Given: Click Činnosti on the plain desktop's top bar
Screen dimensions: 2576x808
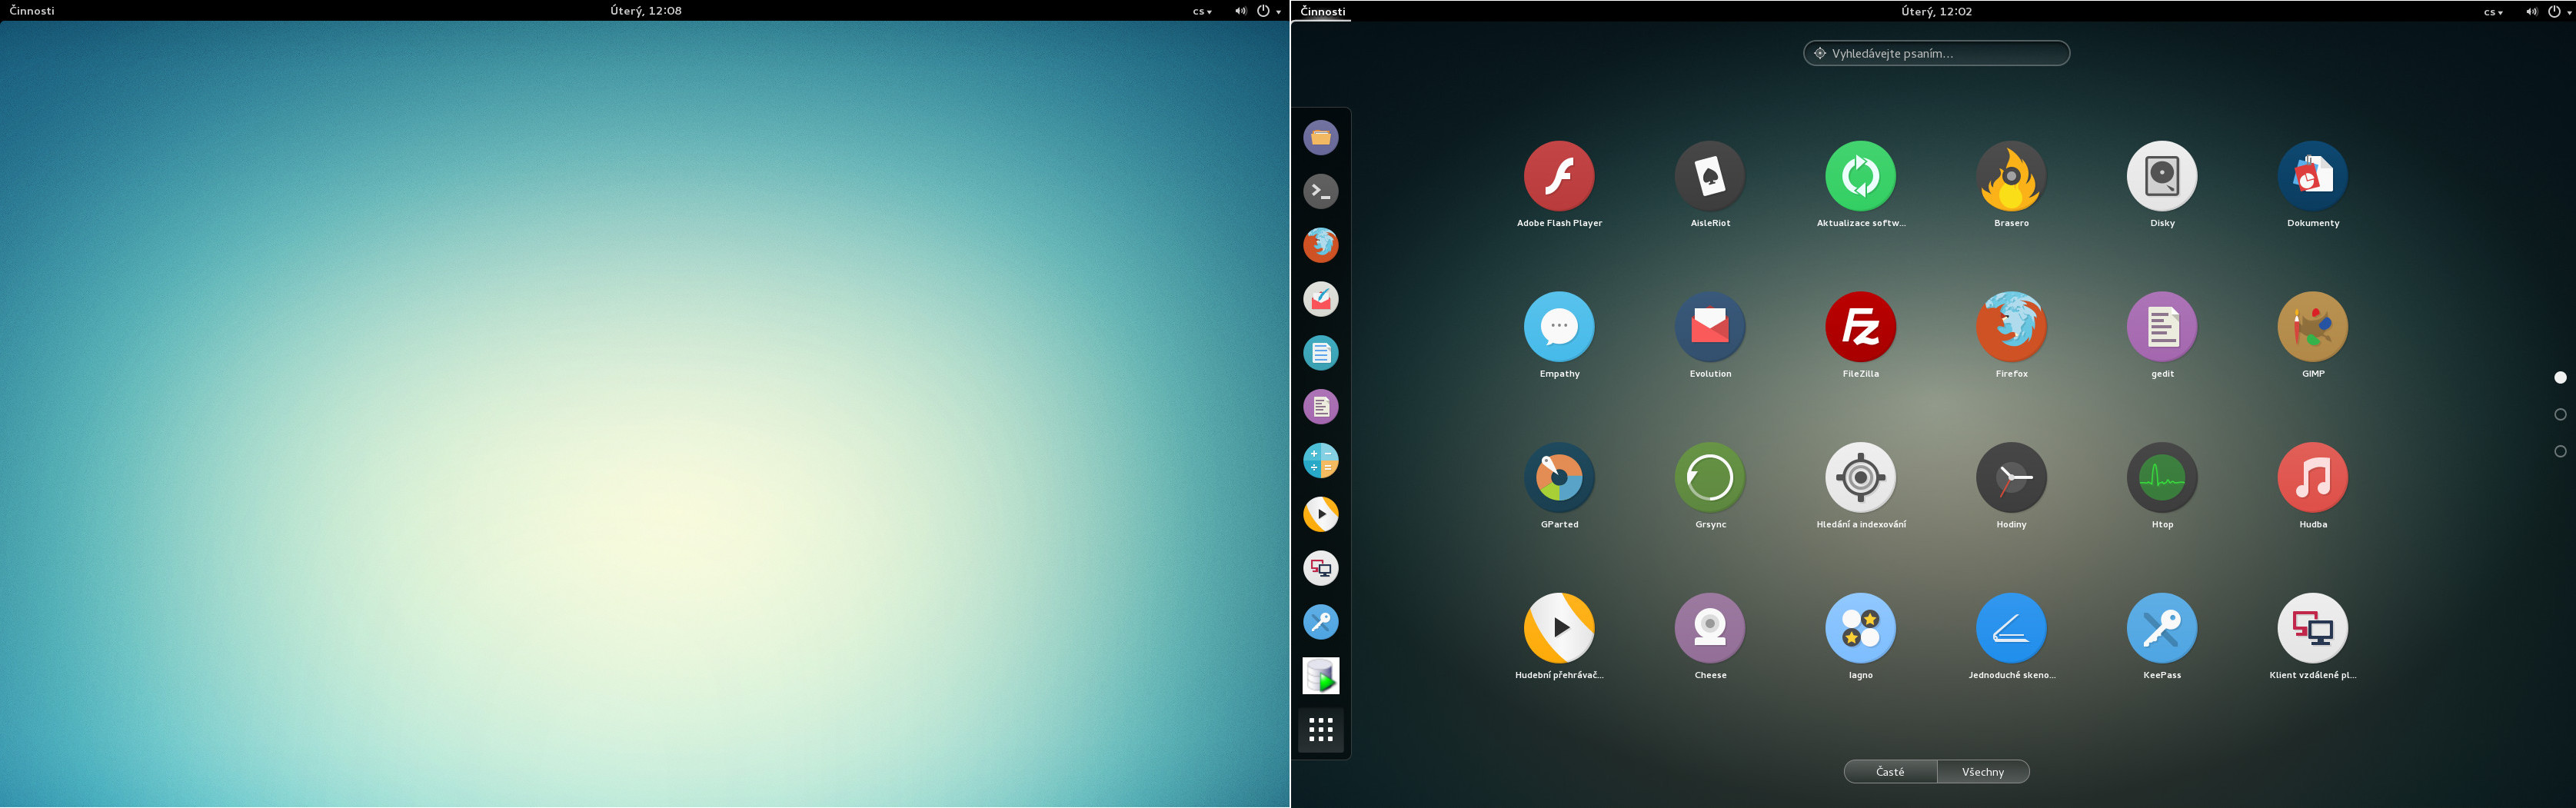Looking at the screenshot, I should click(32, 11).
